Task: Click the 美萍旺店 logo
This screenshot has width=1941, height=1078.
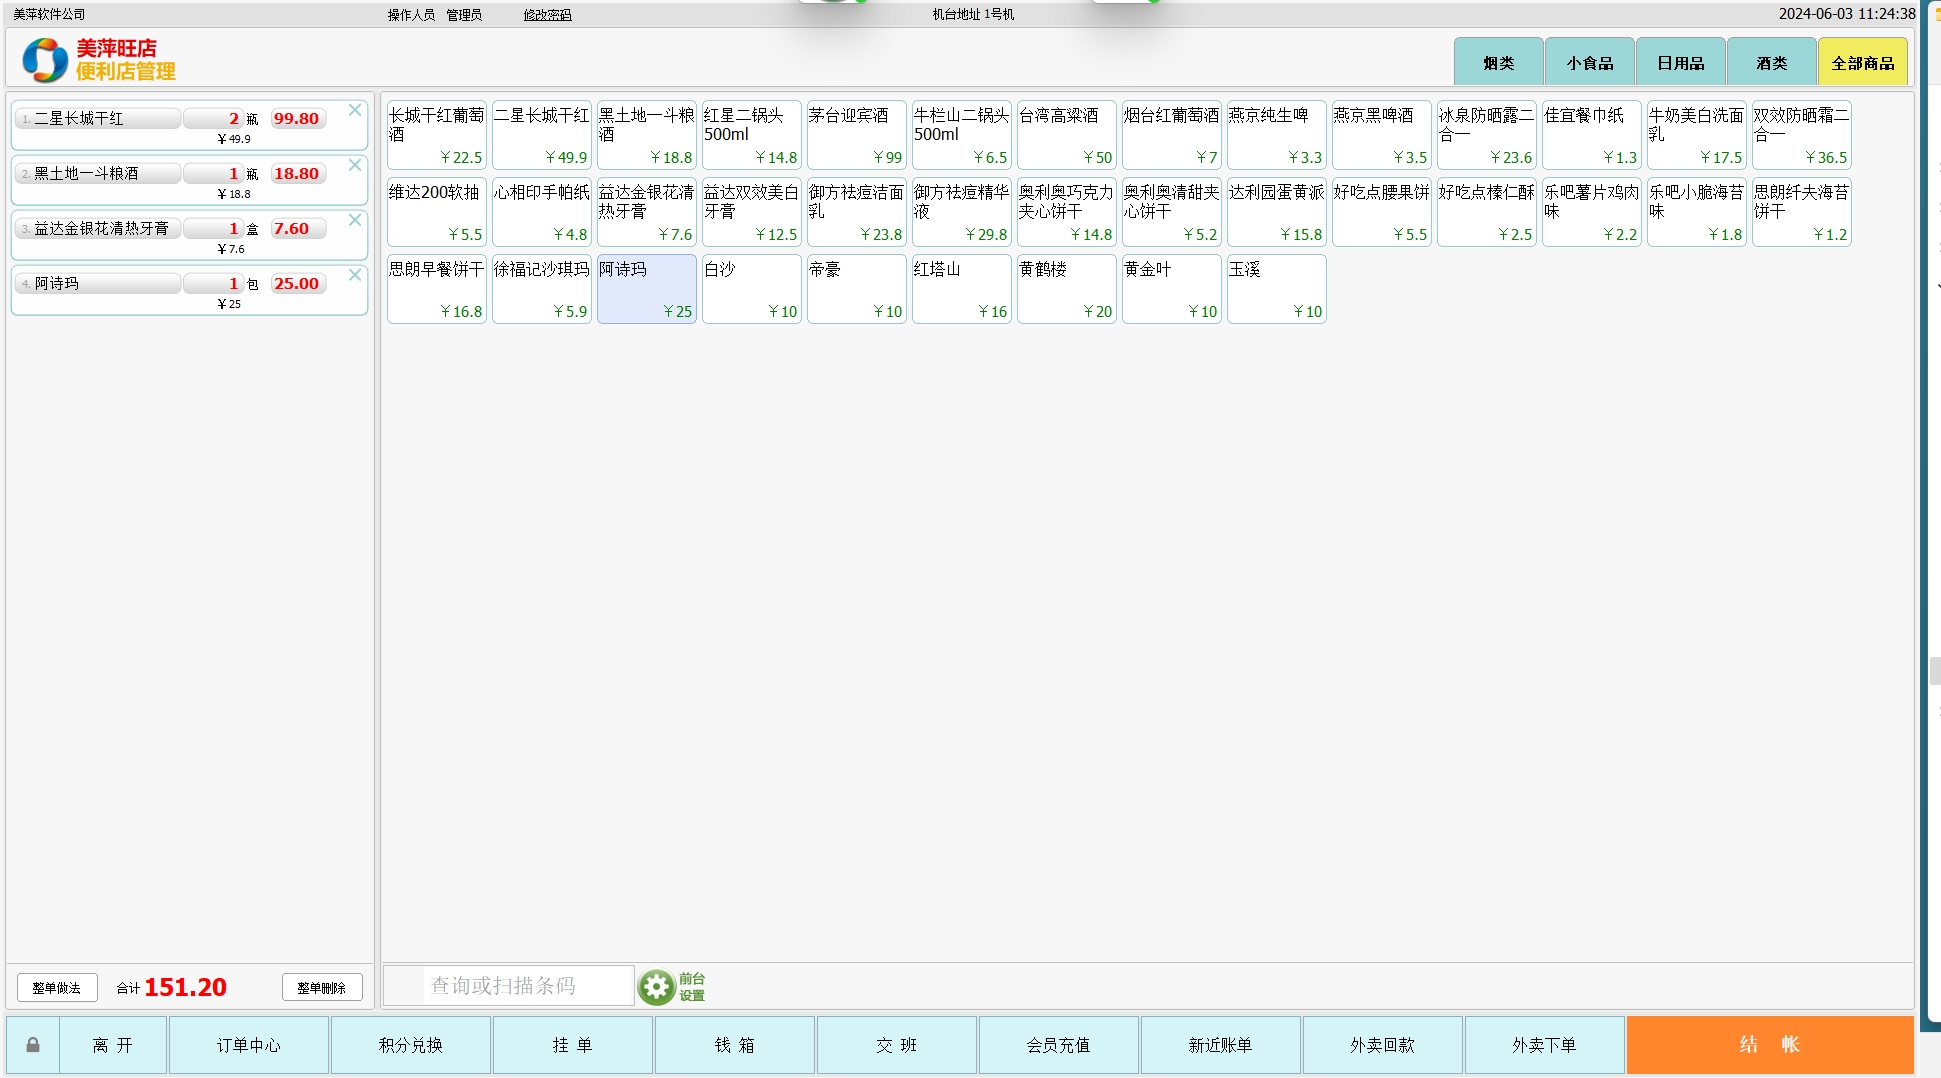Action: coord(98,60)
